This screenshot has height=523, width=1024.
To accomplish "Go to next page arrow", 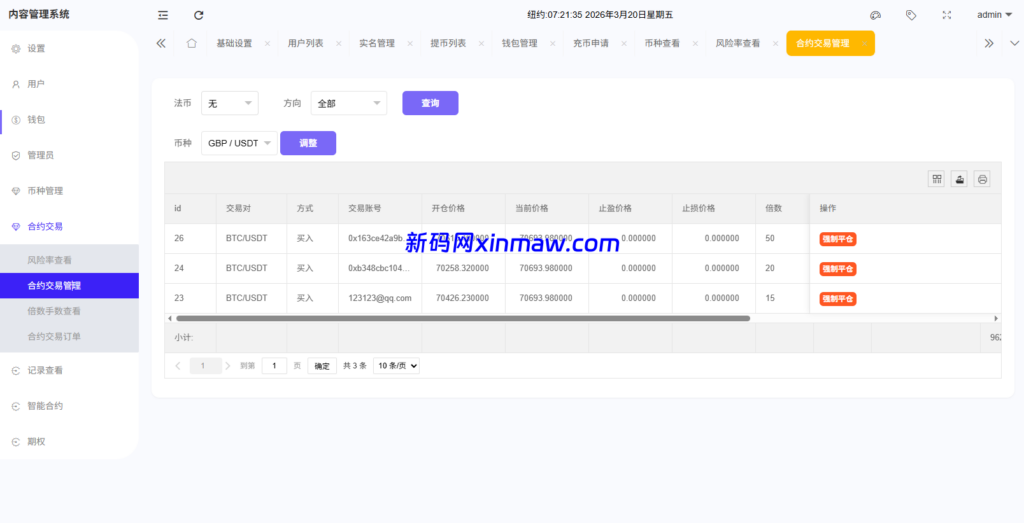I will pos(228,366).
